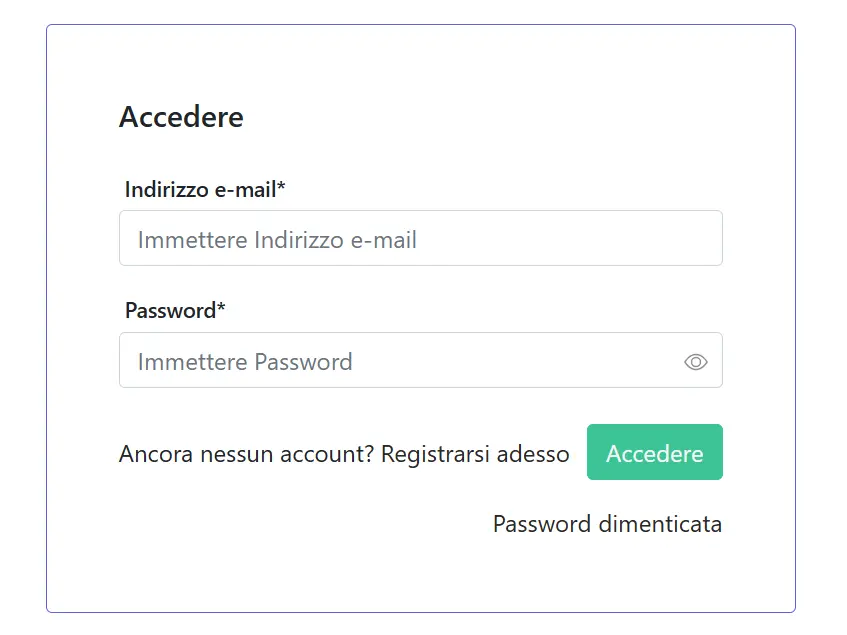This screenshot has width=847, height=635.
Task: Click the asterisk after Indirizzo e-mail
Action: coord(281,185)
